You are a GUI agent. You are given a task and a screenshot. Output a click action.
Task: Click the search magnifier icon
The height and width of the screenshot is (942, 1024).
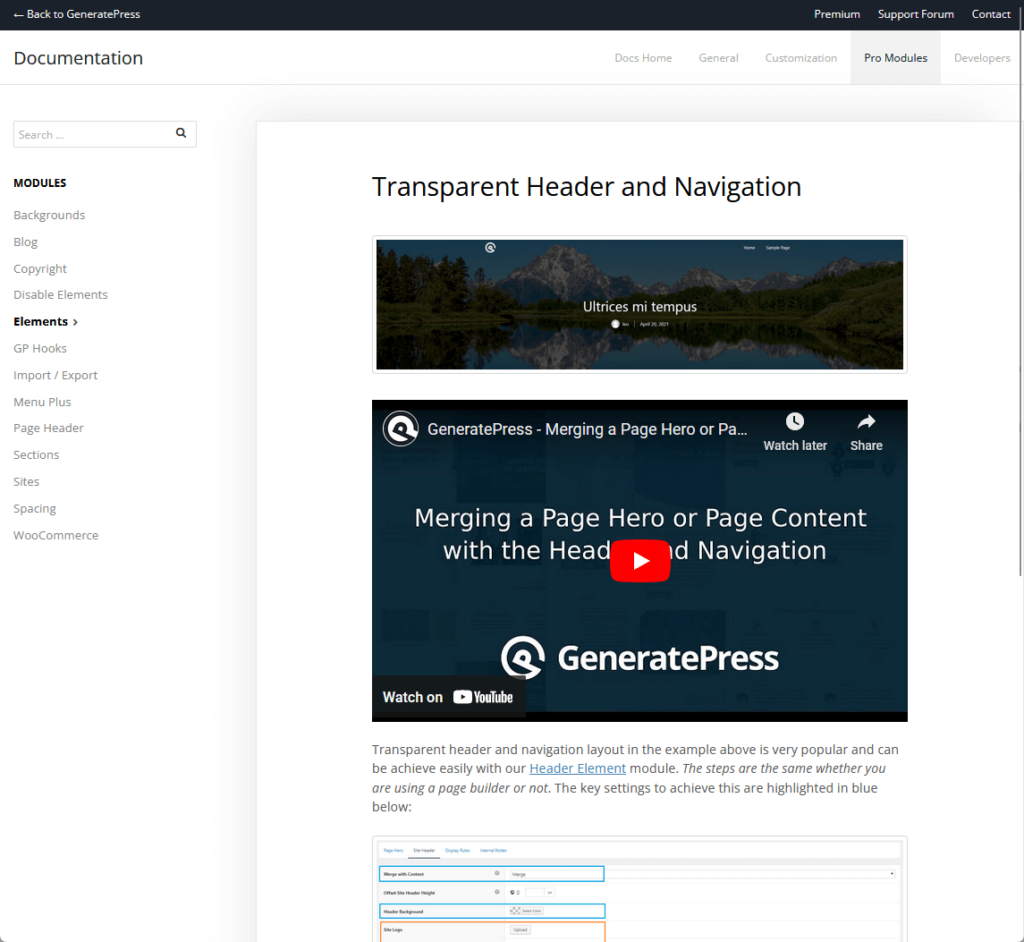point(181,133)
